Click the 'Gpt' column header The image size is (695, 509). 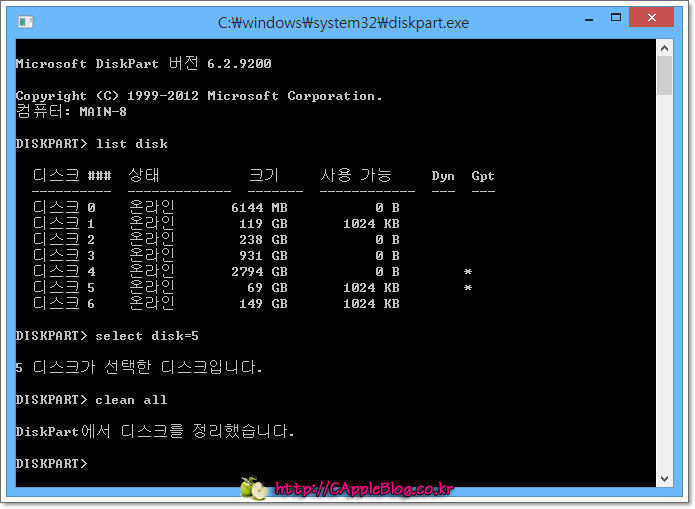point(483,176)
